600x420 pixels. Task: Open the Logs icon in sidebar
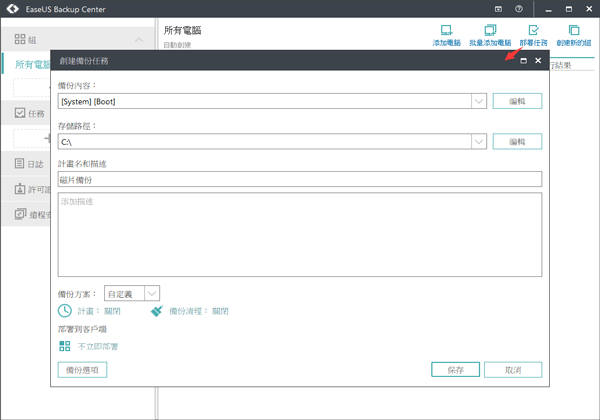20,164
